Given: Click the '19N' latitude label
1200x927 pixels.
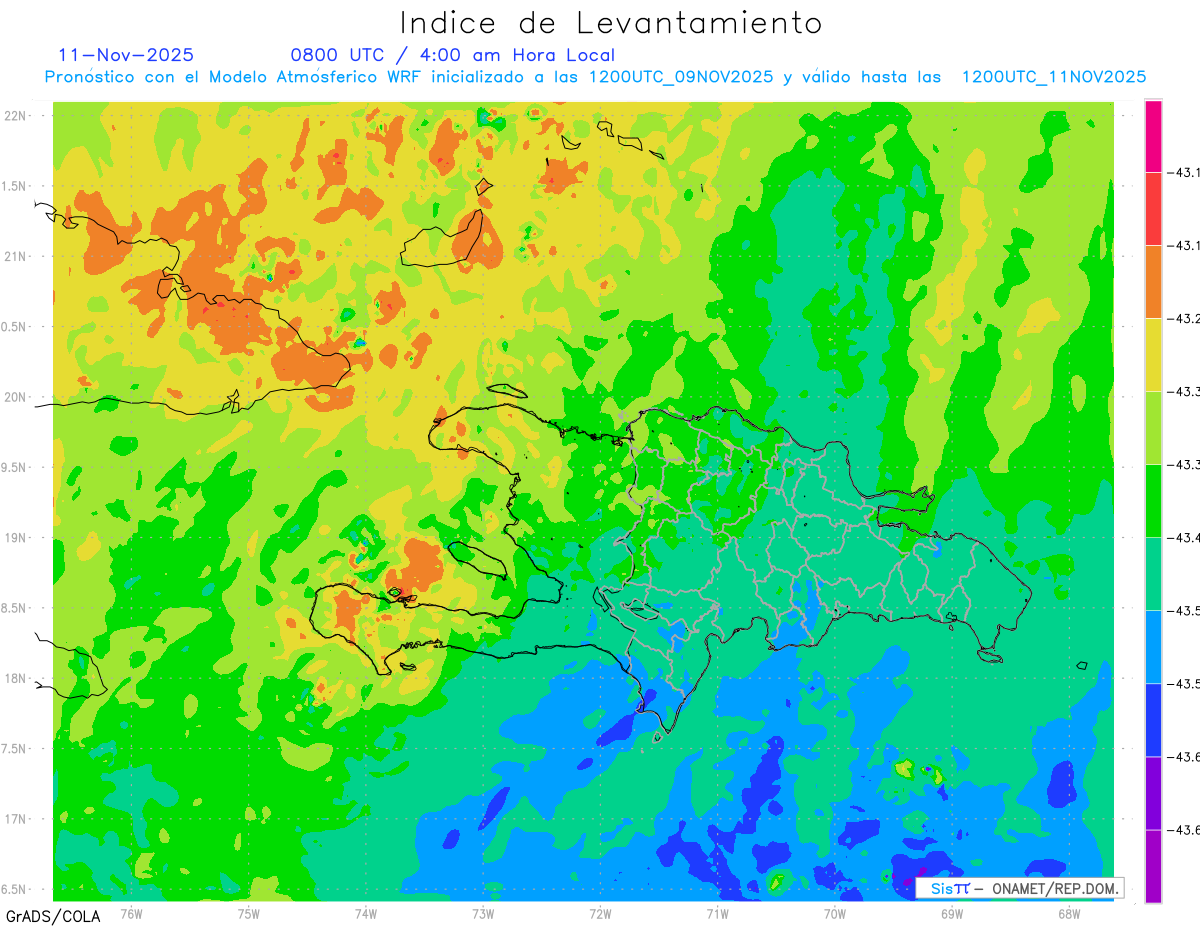Looking at the screenshot, I should (x=16, y=538).
